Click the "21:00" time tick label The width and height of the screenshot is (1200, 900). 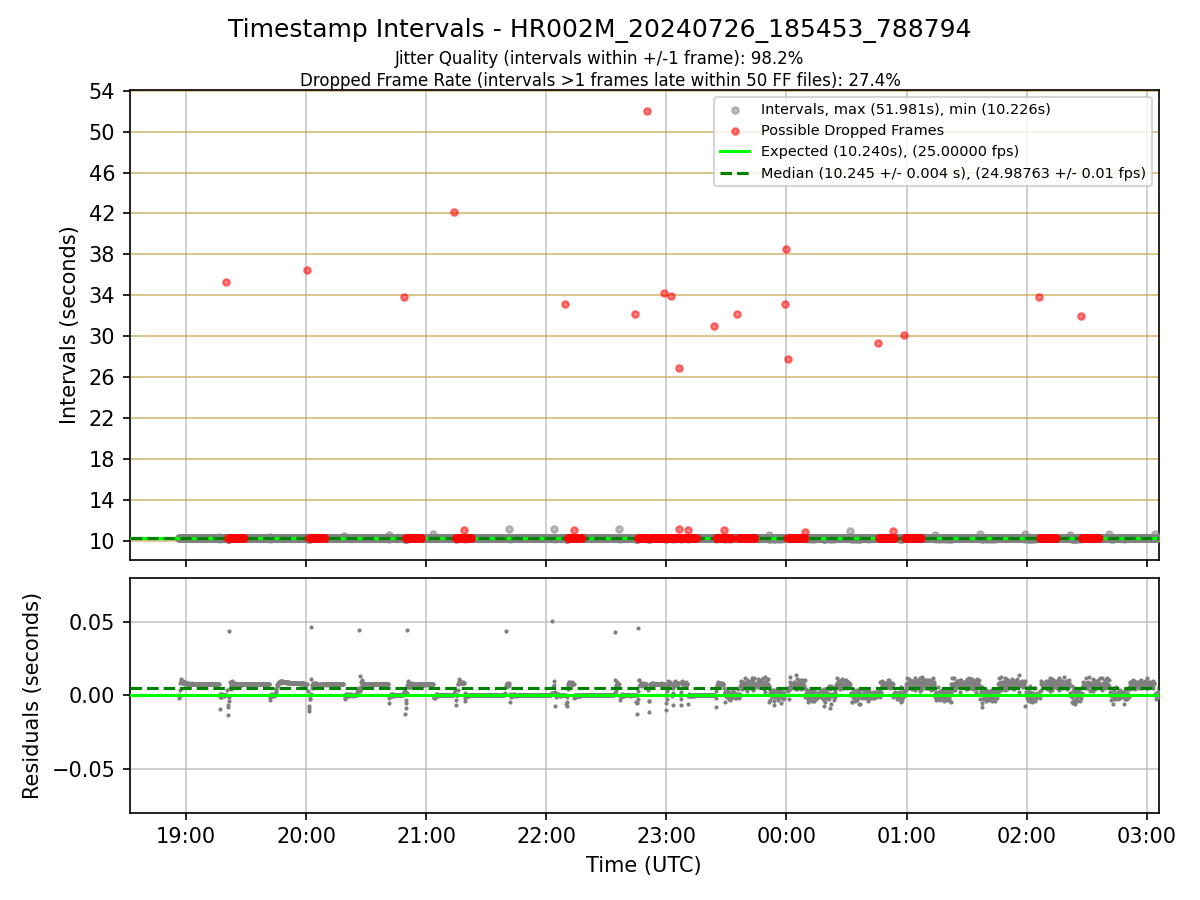(x=426, y=835)
